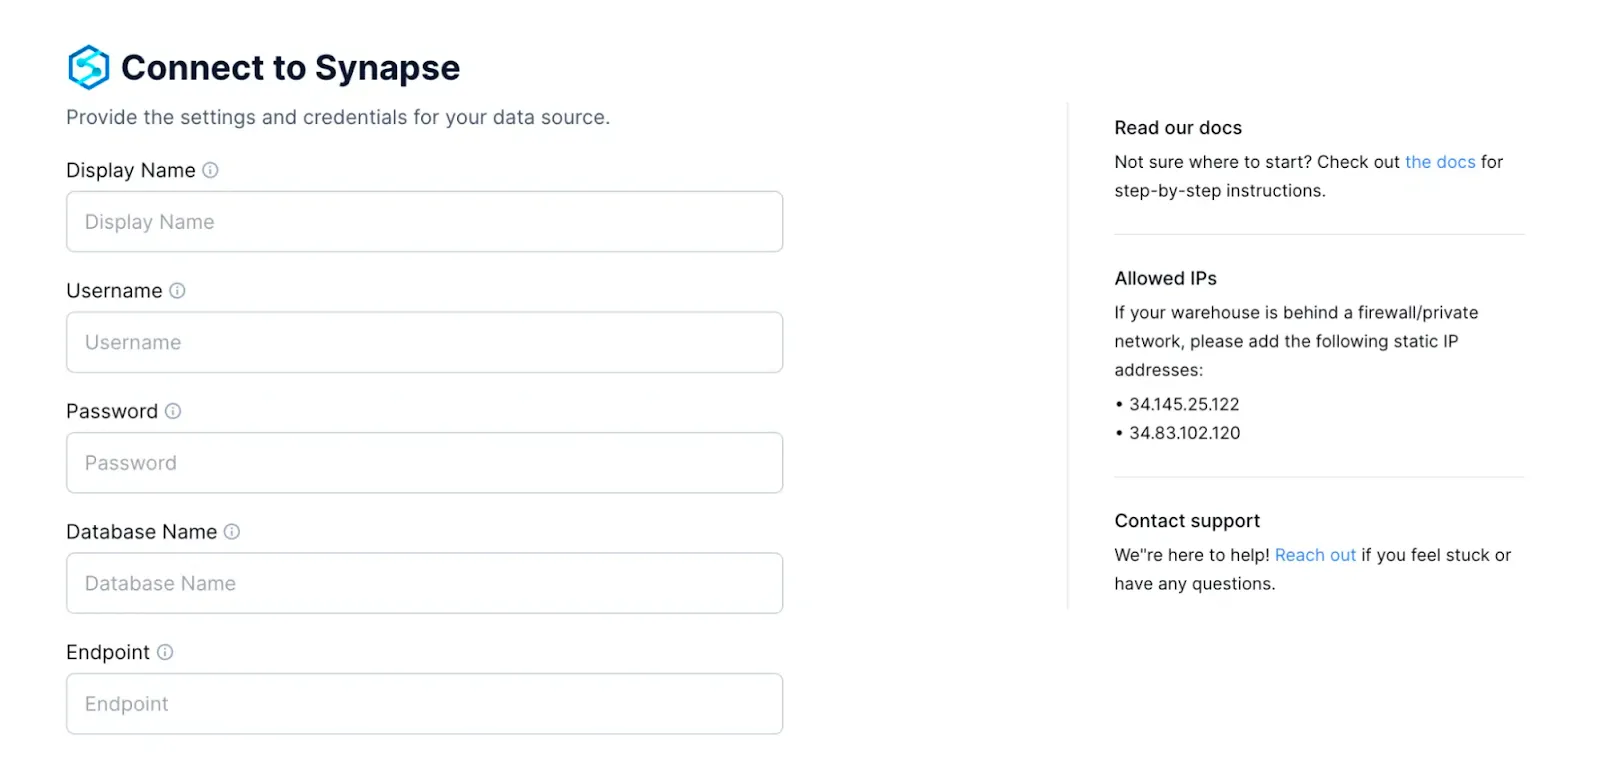This screenshot has width=1600, height=765.
Task: Click the 'Read our docs' heading
Action: click(1178, 128)
